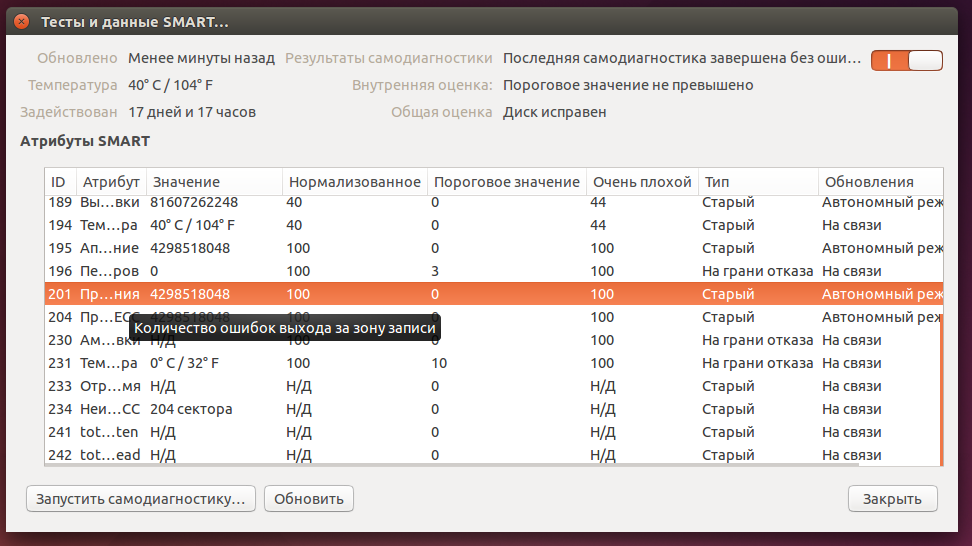The image size is (972, 546).
Task: Select attribute row with ID 196
Action: 400,271
